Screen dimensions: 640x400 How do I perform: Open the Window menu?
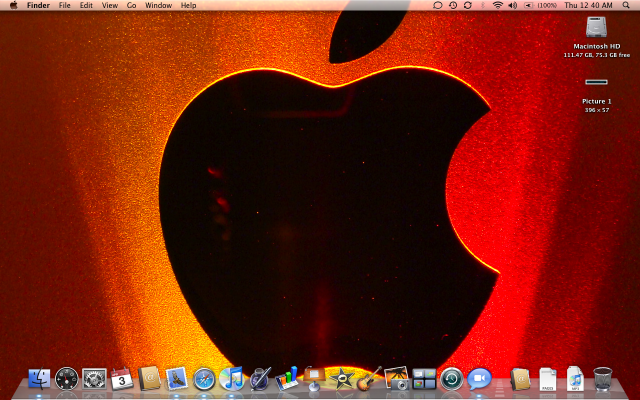(x=158, y=5)
